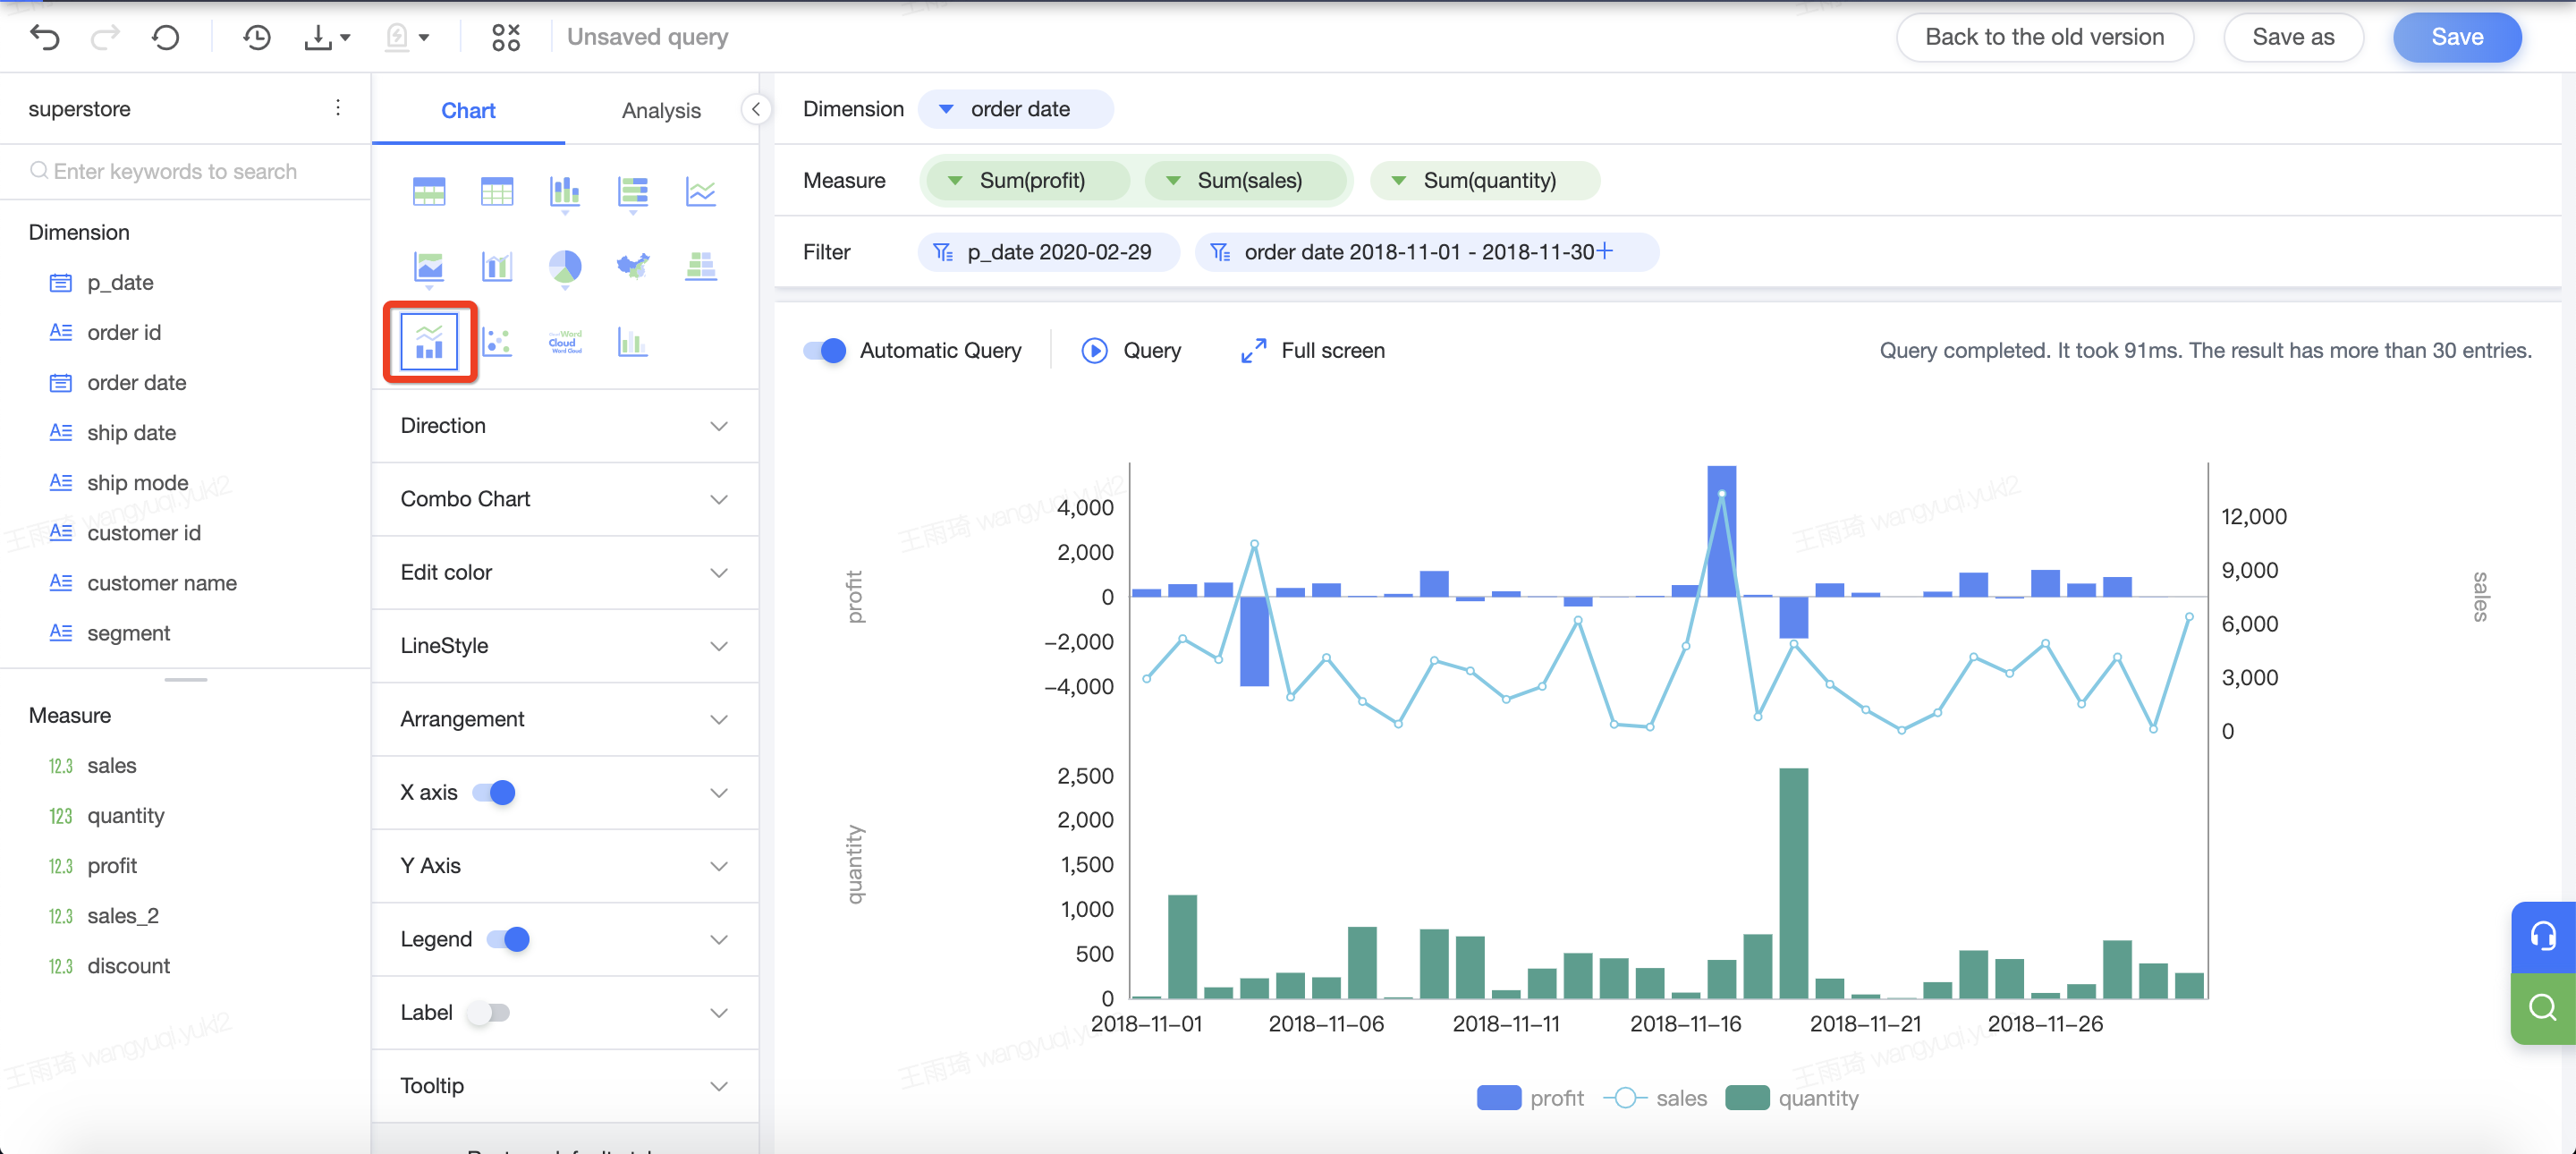The image size is (2576, 1154).
Task: Select the faded bar histogram chart type
Action: 633,342
